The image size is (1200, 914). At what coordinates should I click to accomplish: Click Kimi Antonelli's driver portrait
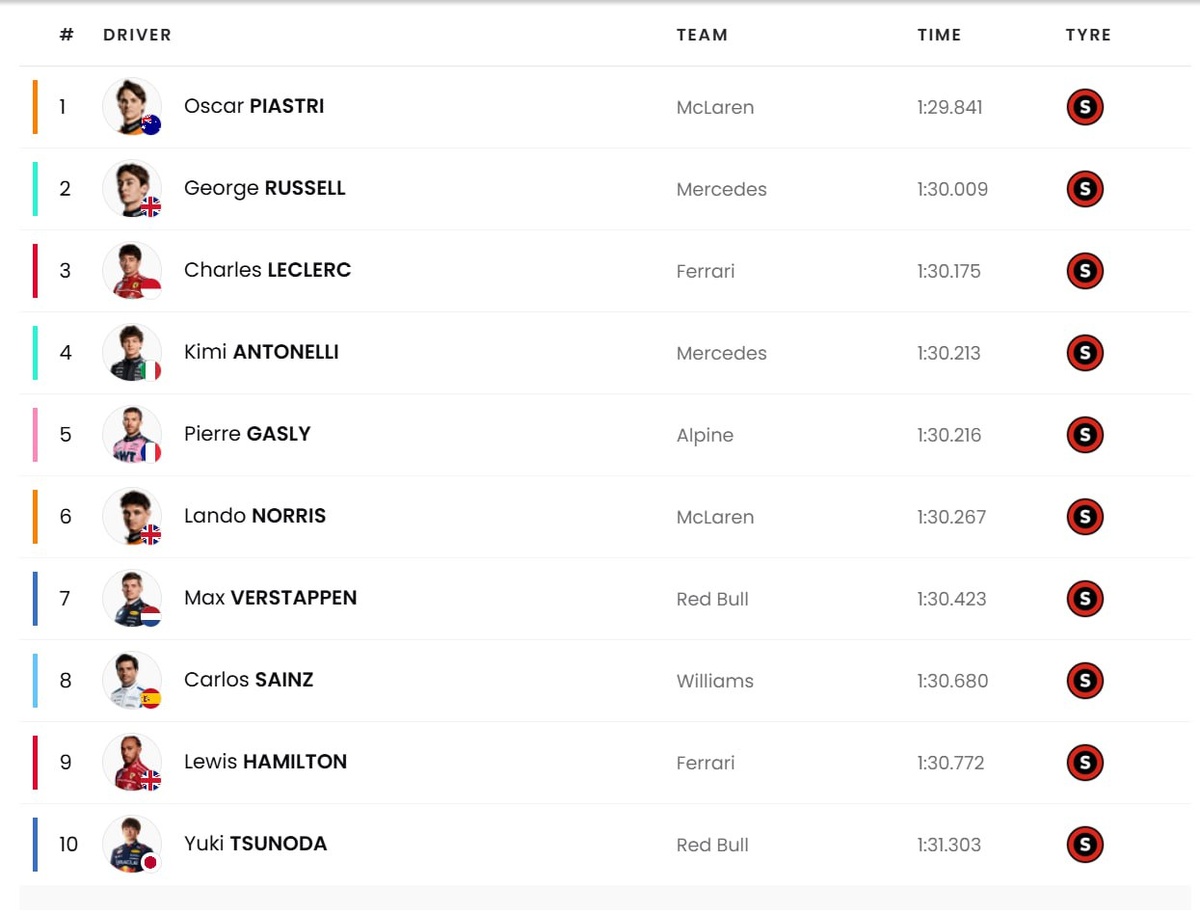(131, 353)
